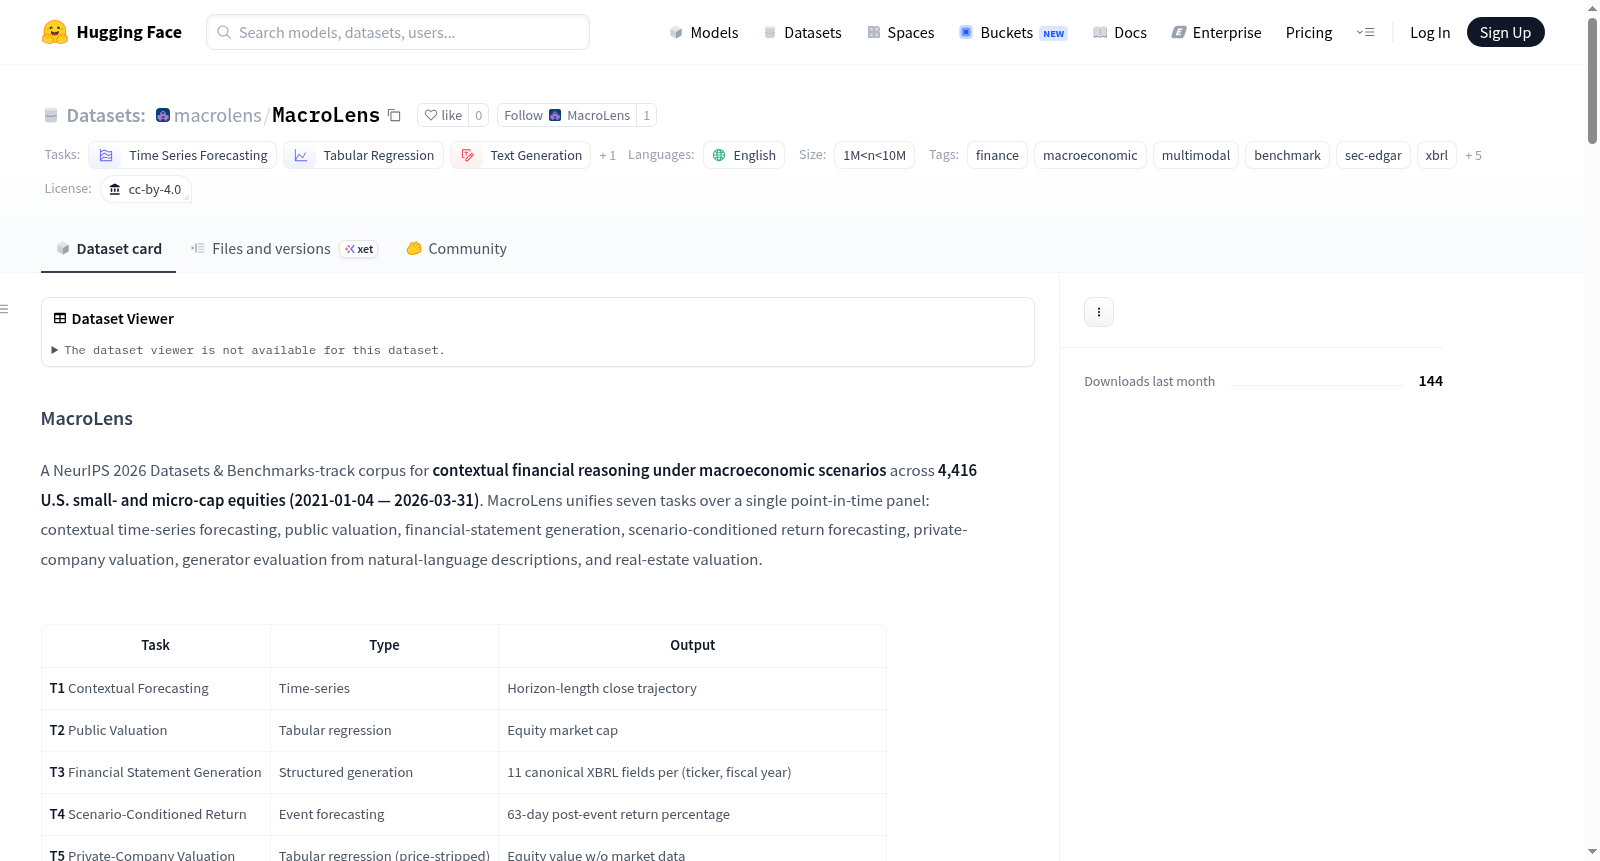Select the Text Generation task tag
The width and height of the screenshot is (1600, 861).
point(521,155)
